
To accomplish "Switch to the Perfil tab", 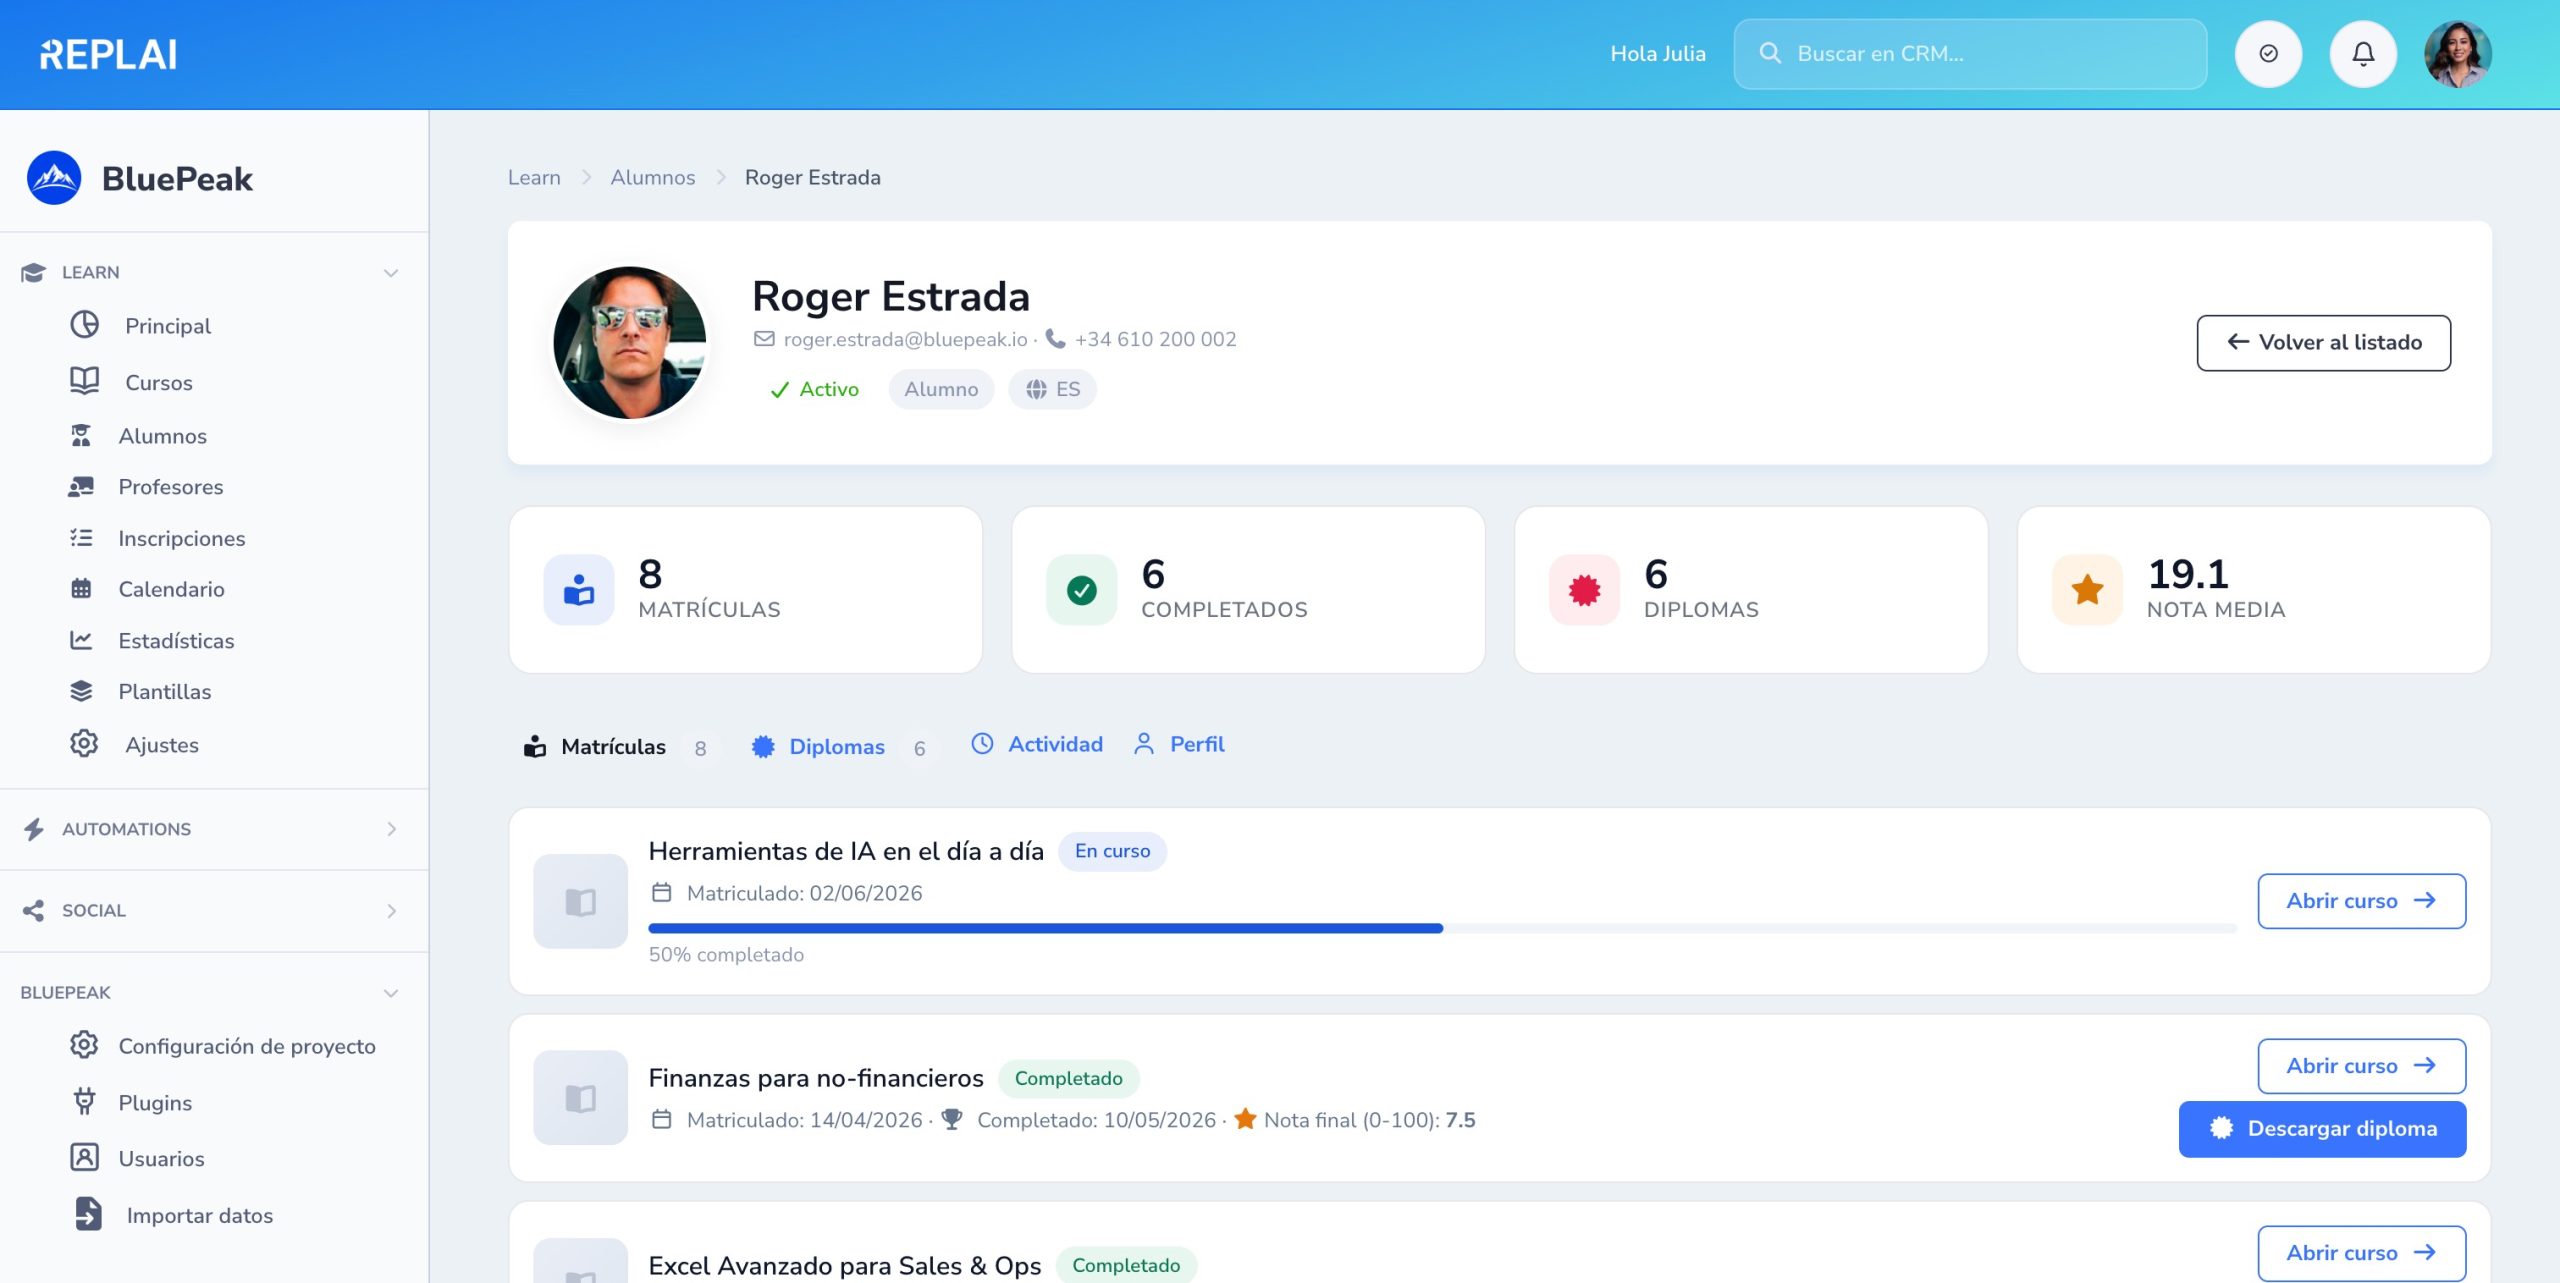I will pyautogui.click(x=1179, y=744).
